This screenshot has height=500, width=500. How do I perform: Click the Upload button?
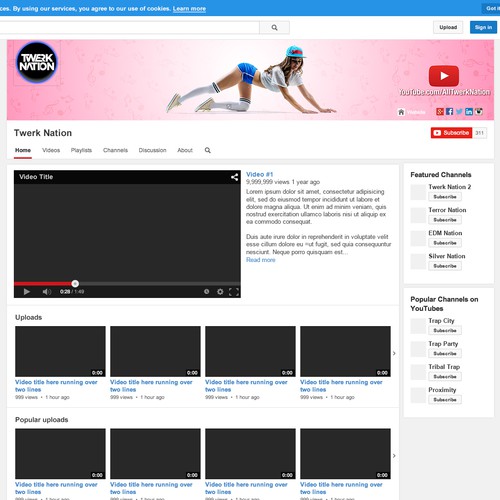tap(448, 27)
